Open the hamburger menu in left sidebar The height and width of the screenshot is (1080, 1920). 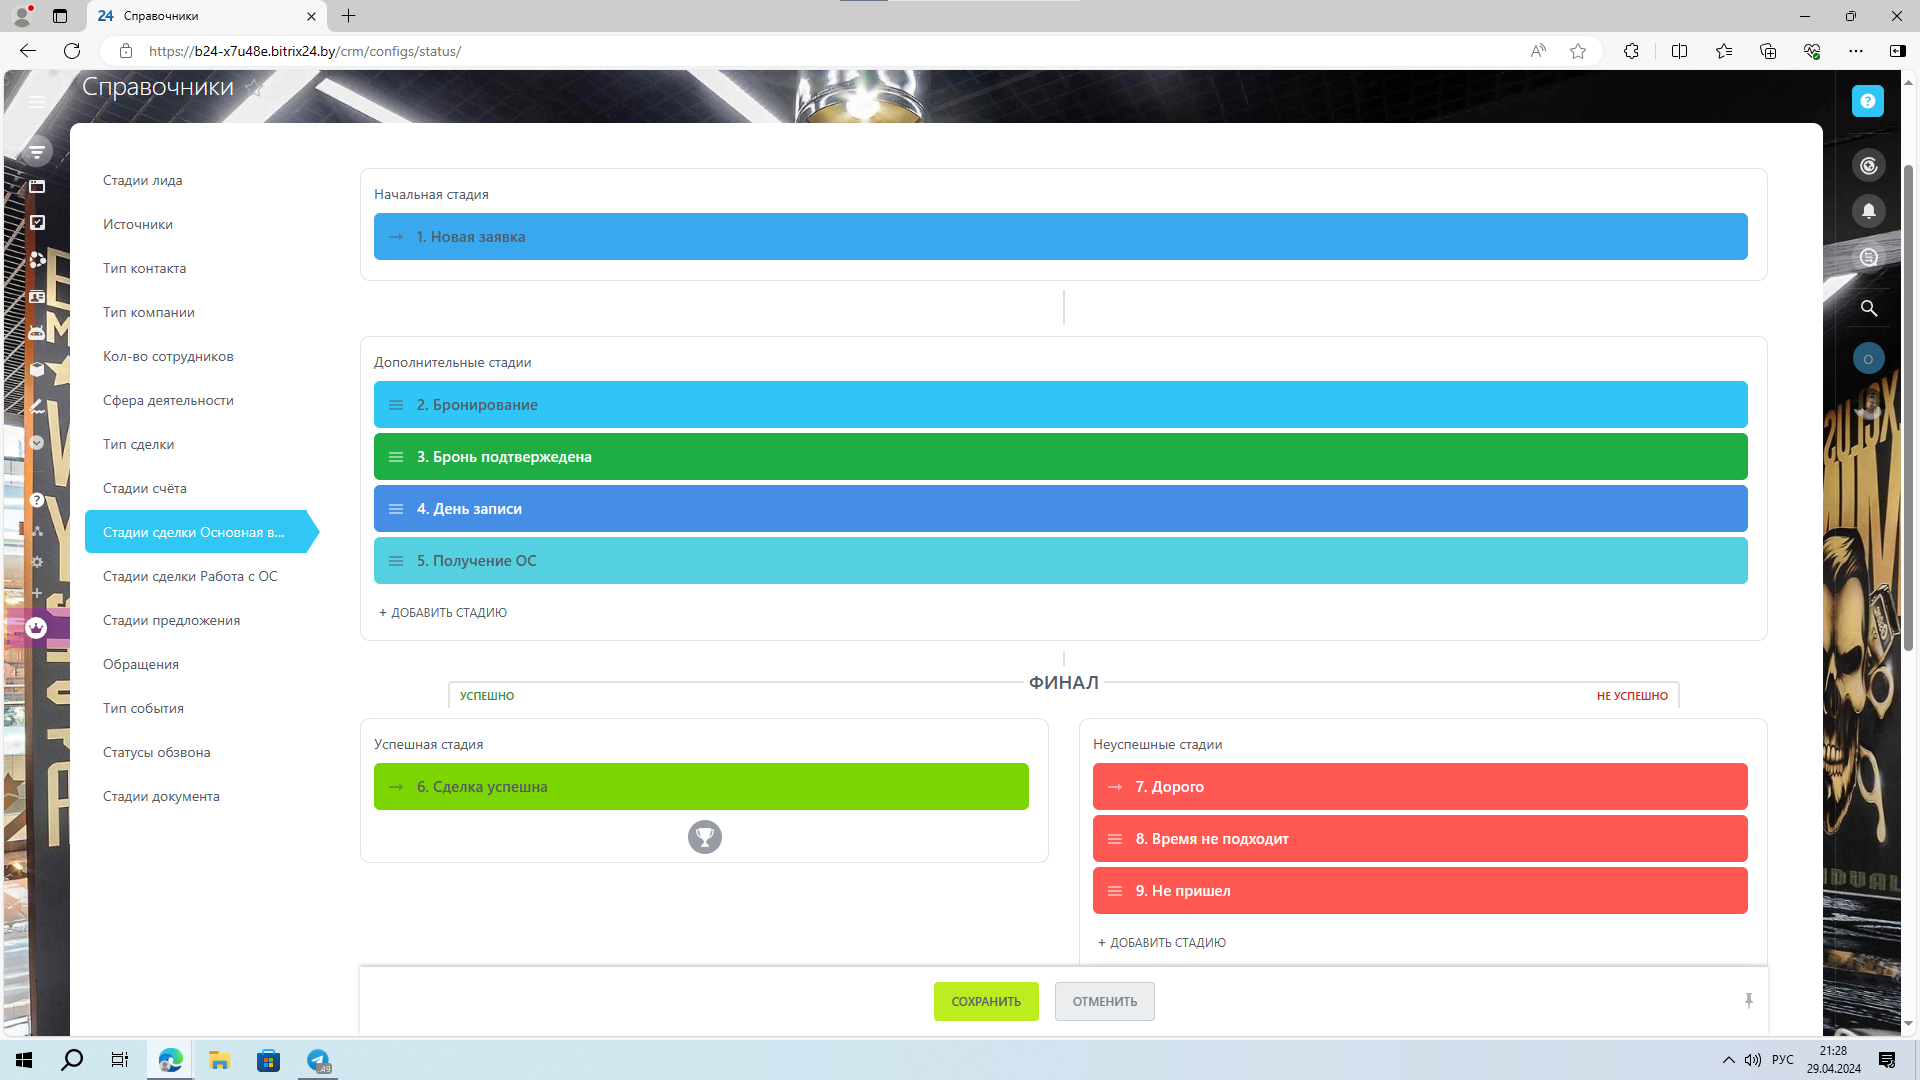coord(37,101)
